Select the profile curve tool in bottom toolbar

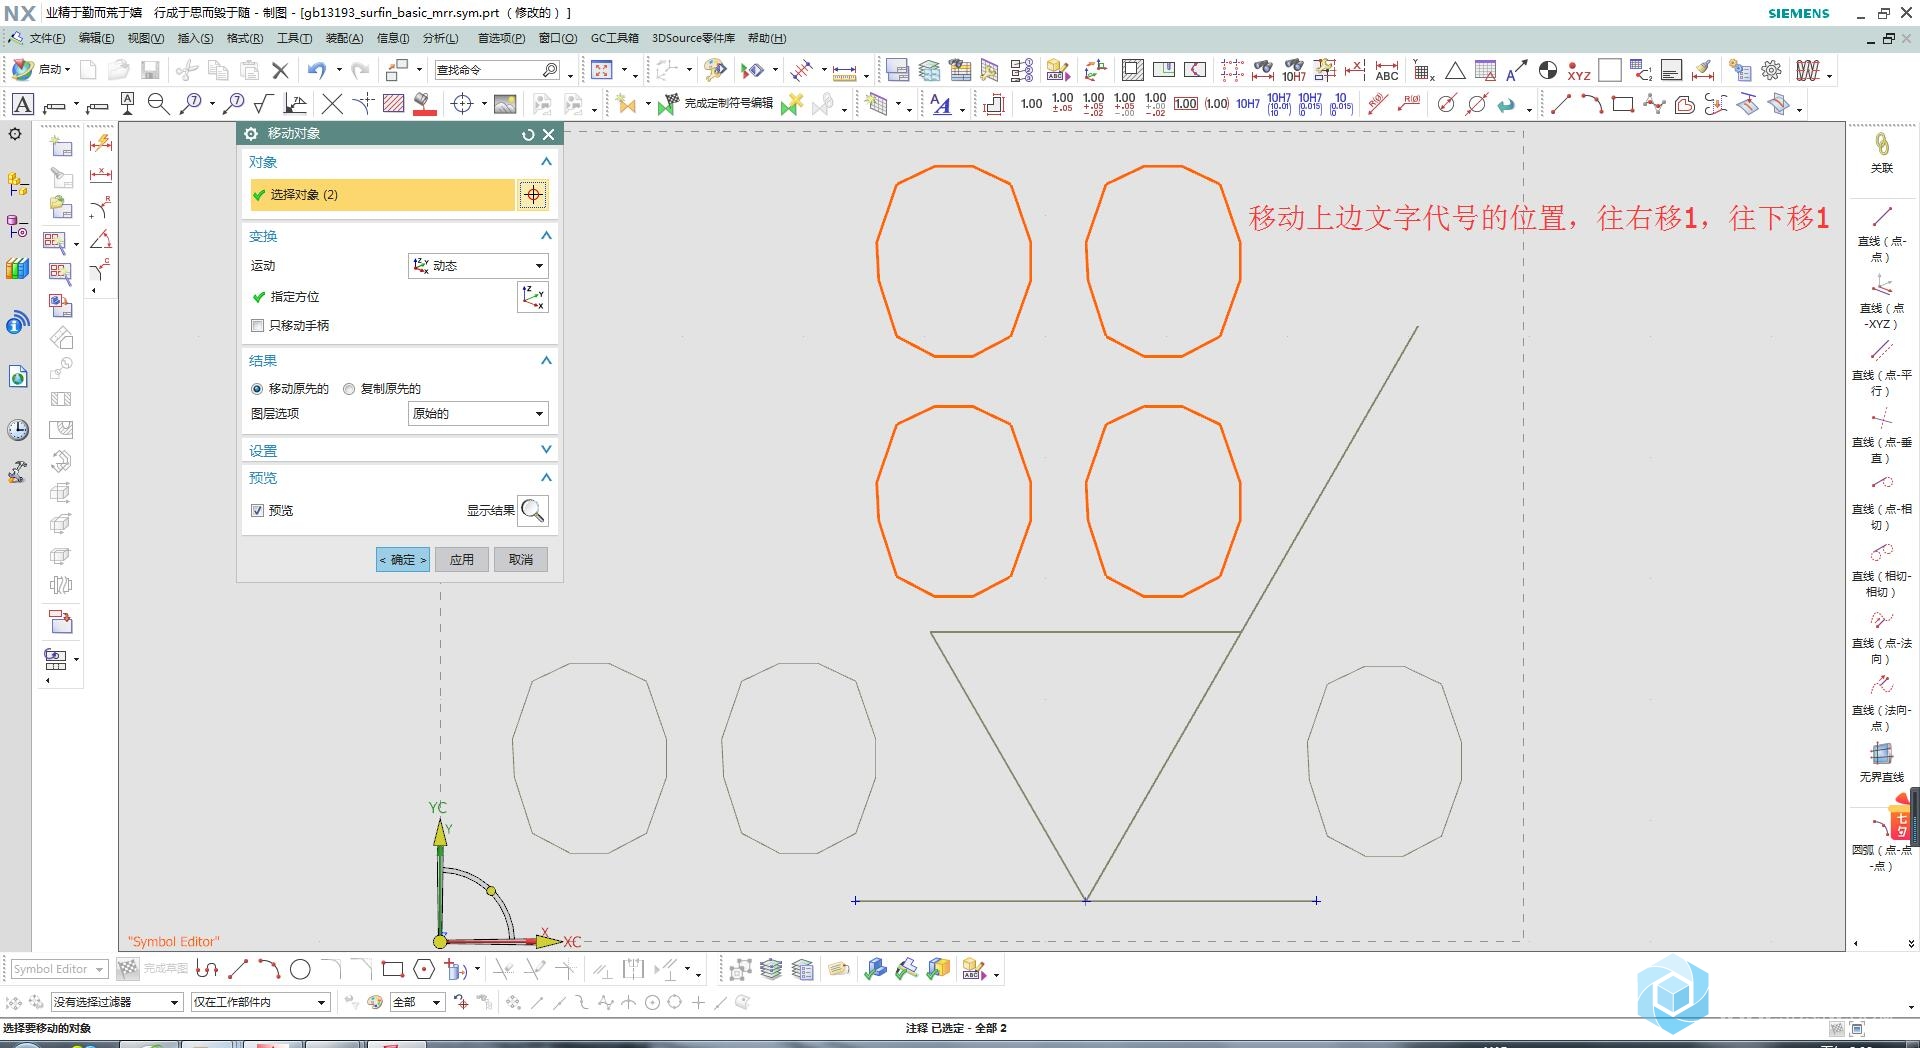(207, 969)
